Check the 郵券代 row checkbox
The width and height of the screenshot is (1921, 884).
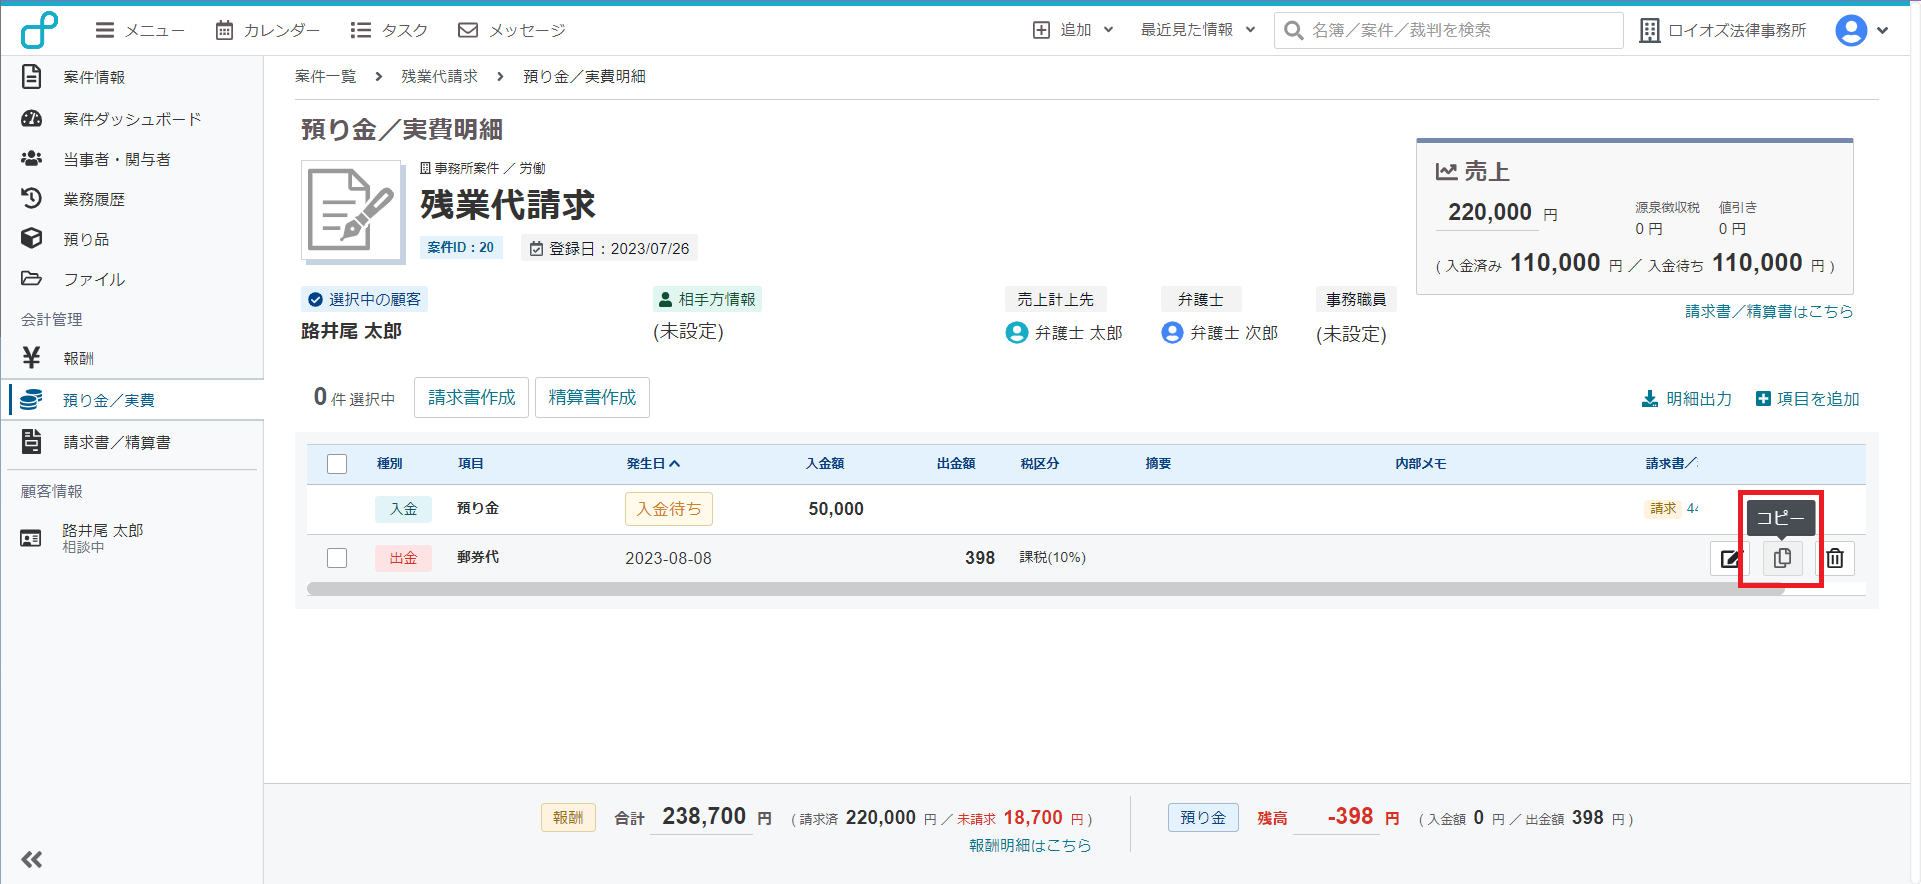(337, 558)
